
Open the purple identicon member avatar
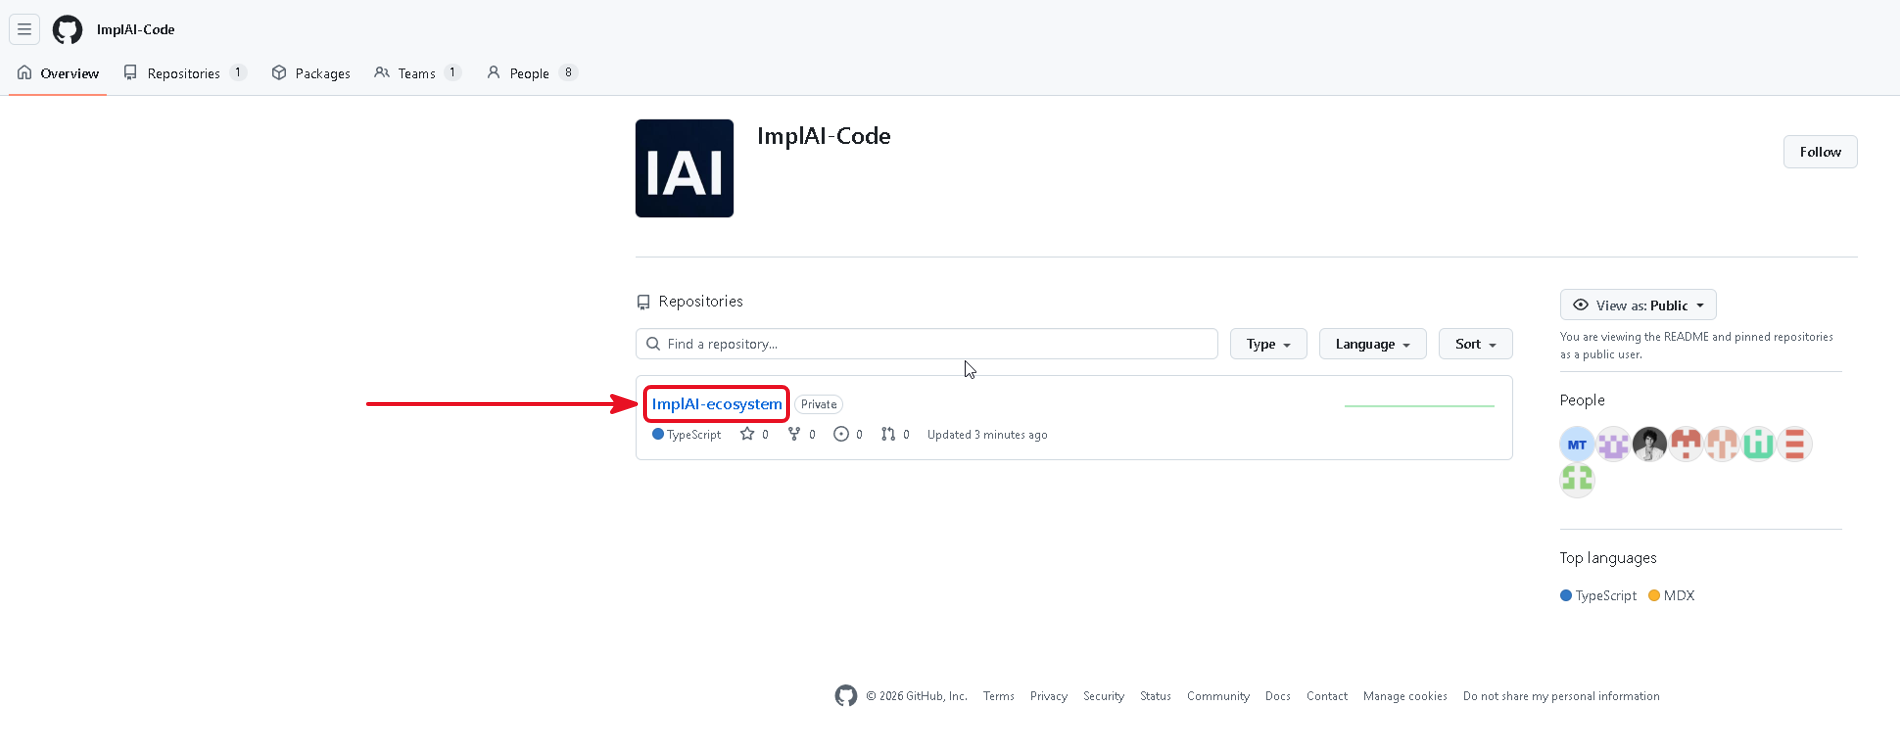pyautogui.click(x=1613, y=444)
